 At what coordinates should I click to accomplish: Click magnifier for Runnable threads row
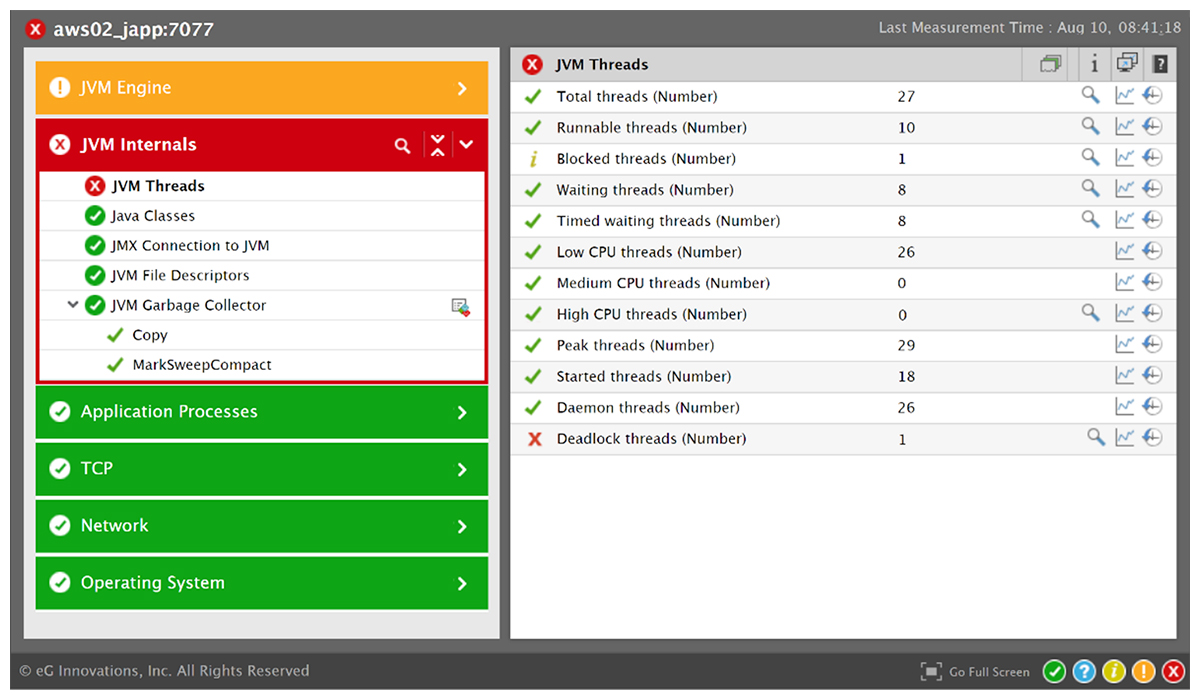(1090, 127)
